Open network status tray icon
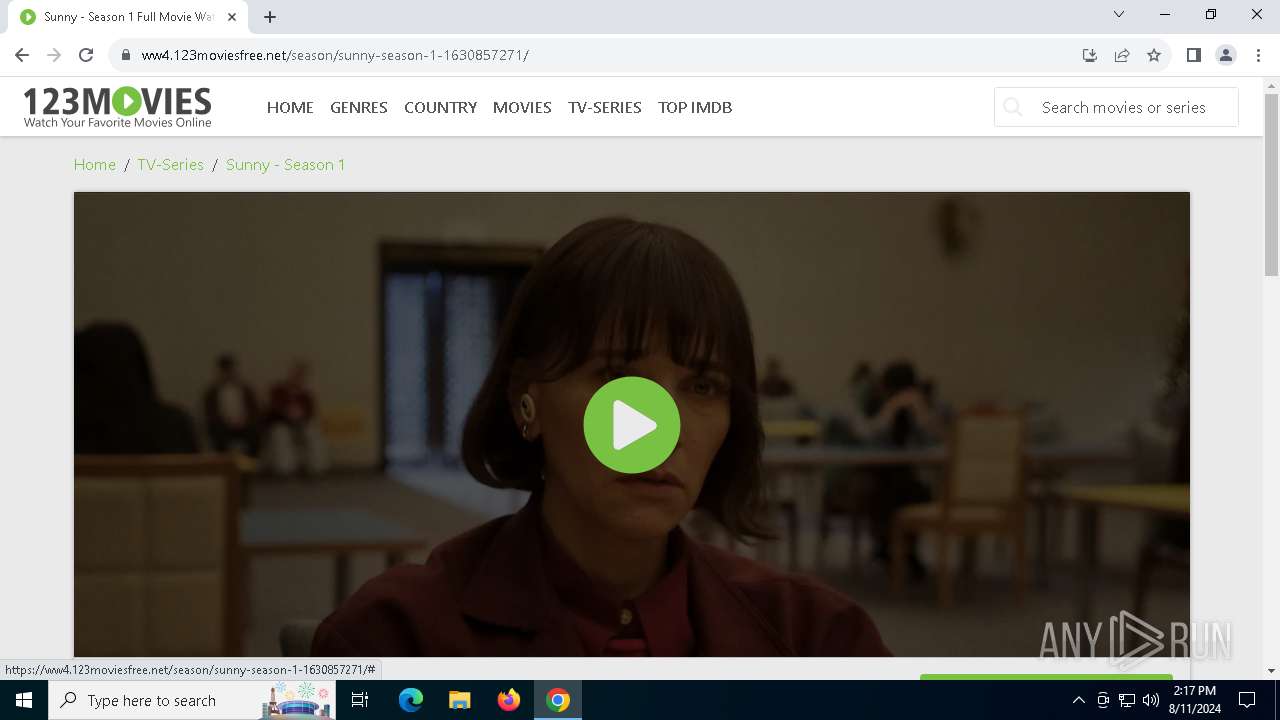 (1127, 700)
